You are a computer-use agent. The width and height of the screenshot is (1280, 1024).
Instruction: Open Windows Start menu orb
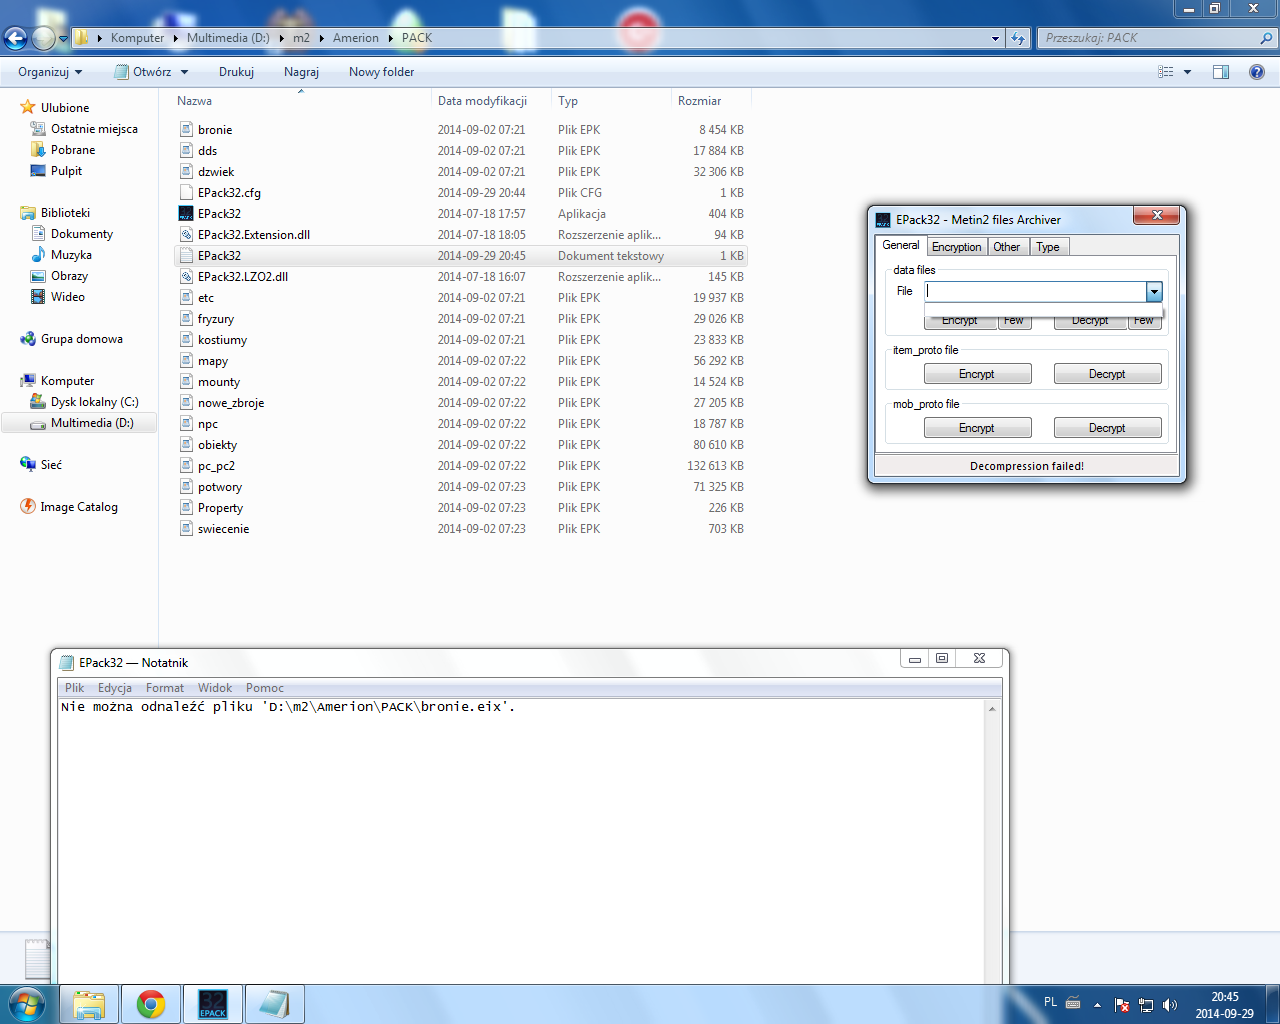click(27, 1004)
